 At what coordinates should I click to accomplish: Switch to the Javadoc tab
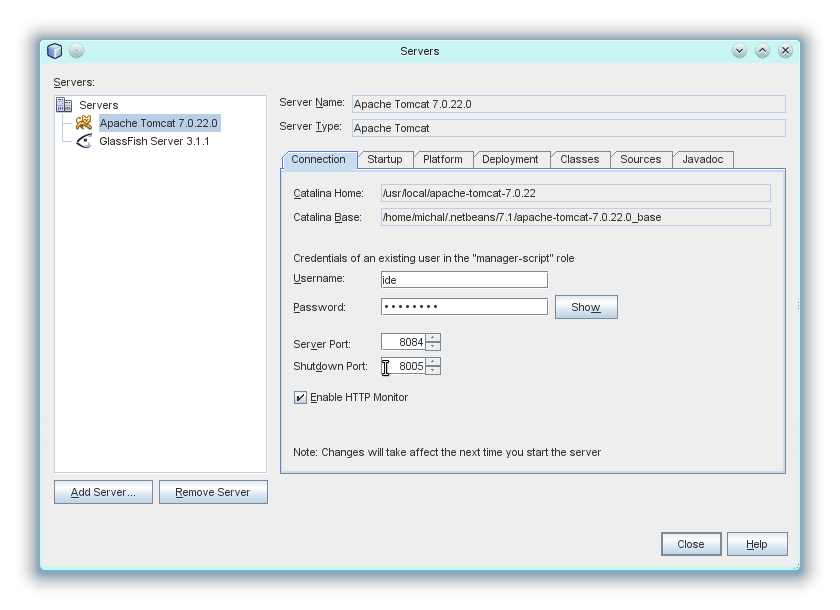click(704, 159)
